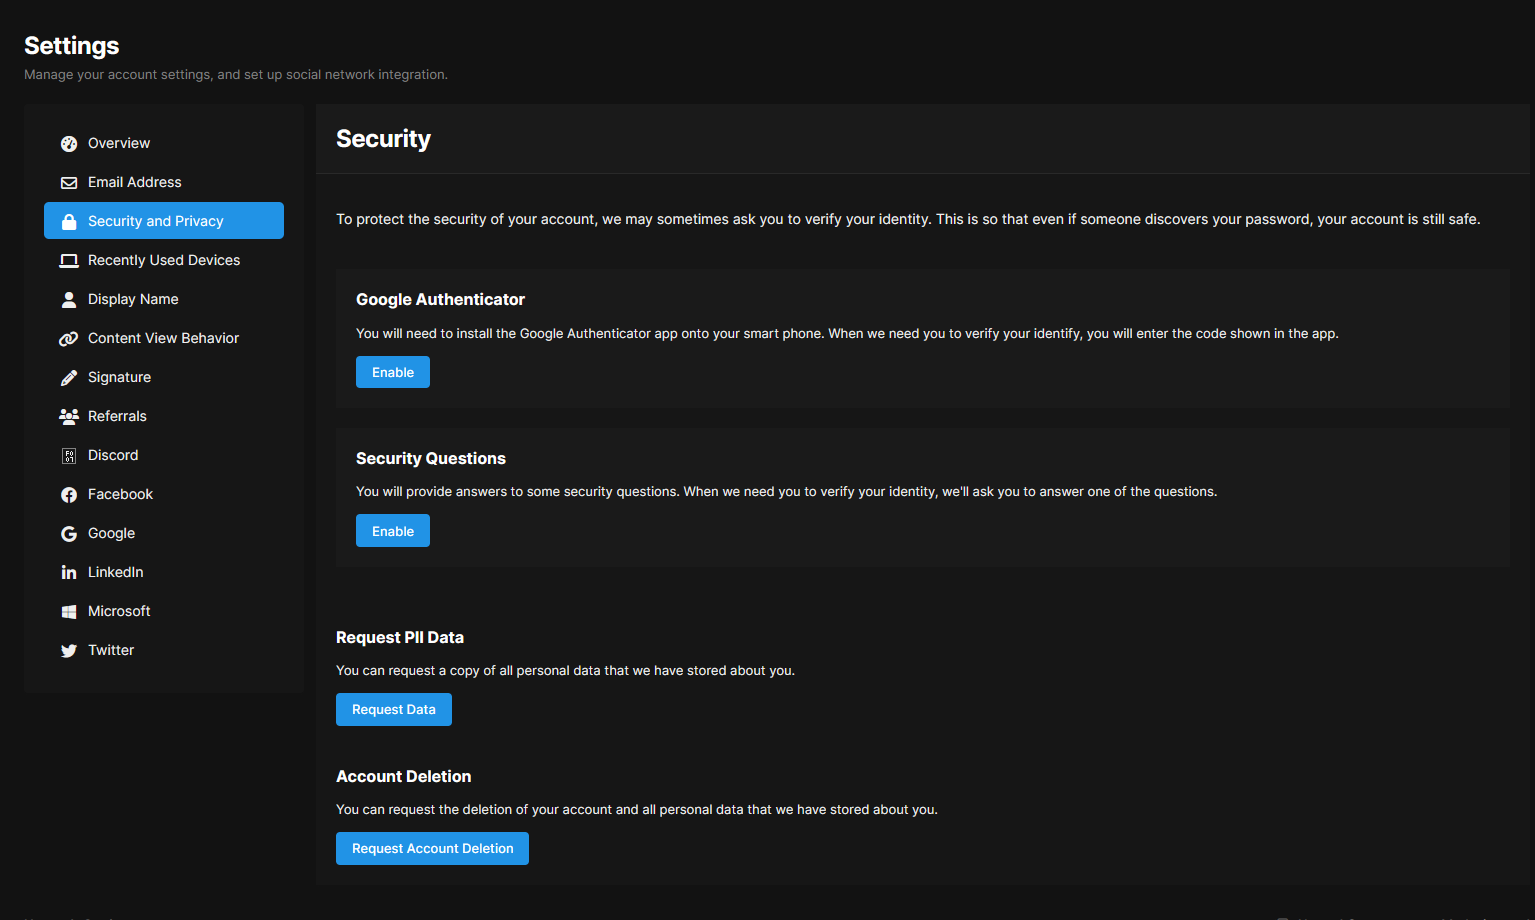
Task: Enable Google Authenticator
Action: pyautogui.click(x=393, y=372)
